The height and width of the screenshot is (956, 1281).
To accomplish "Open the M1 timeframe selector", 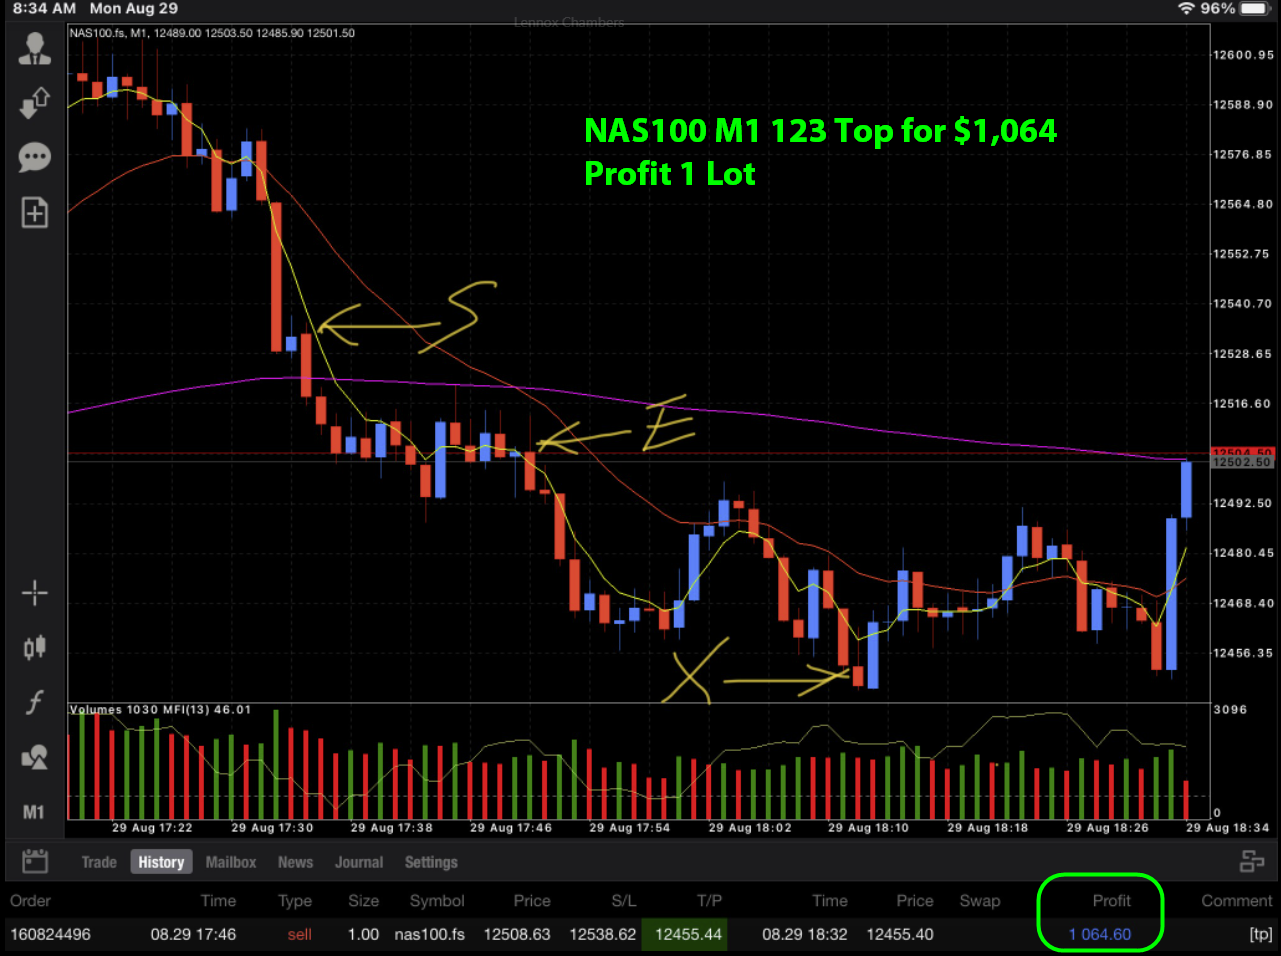I will click(x=34, y=812).
